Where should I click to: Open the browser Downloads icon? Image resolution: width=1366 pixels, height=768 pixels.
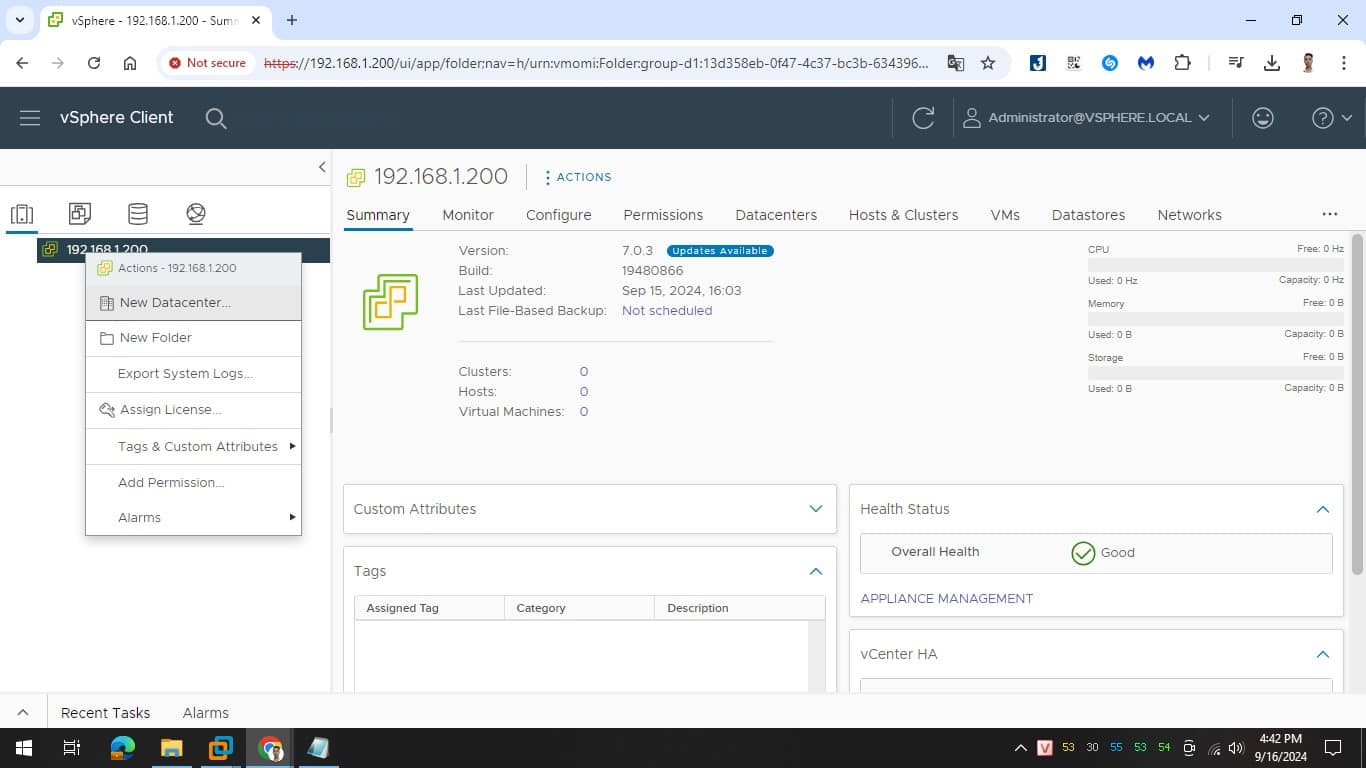pyautogui.click(x=1272, y=63)
